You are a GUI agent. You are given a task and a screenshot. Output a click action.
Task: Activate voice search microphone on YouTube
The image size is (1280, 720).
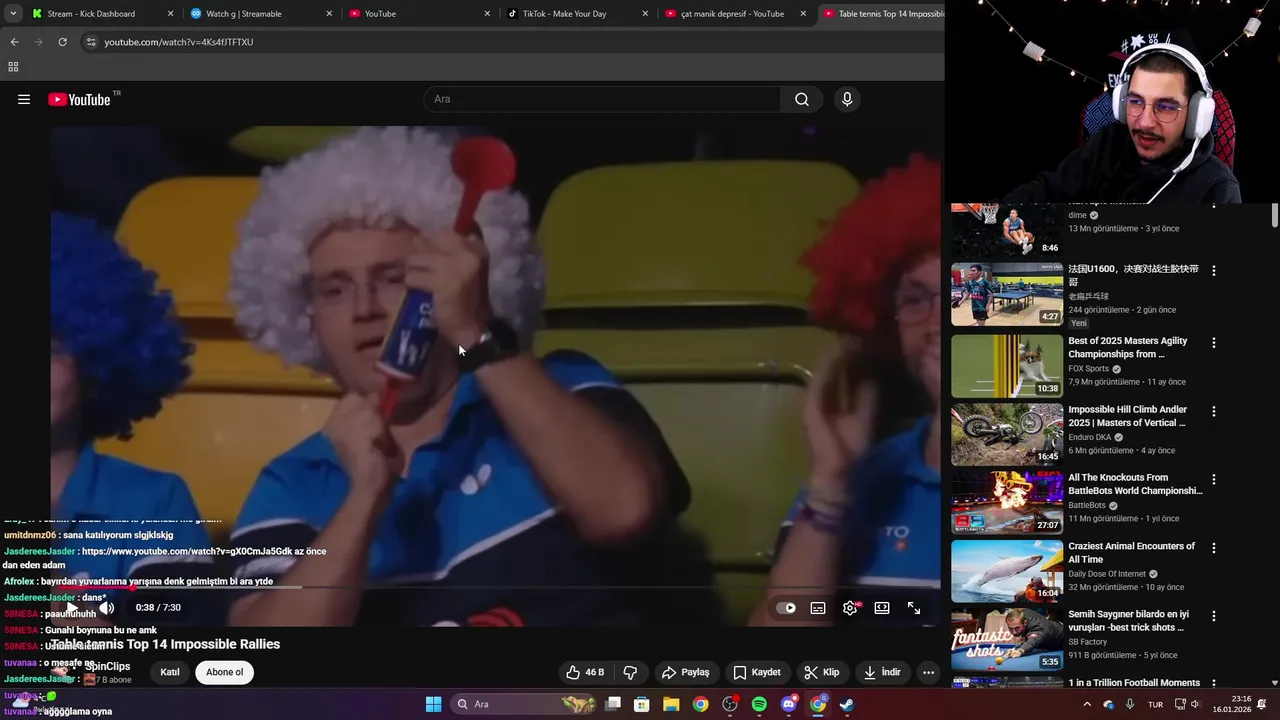[x=847, y=99]
